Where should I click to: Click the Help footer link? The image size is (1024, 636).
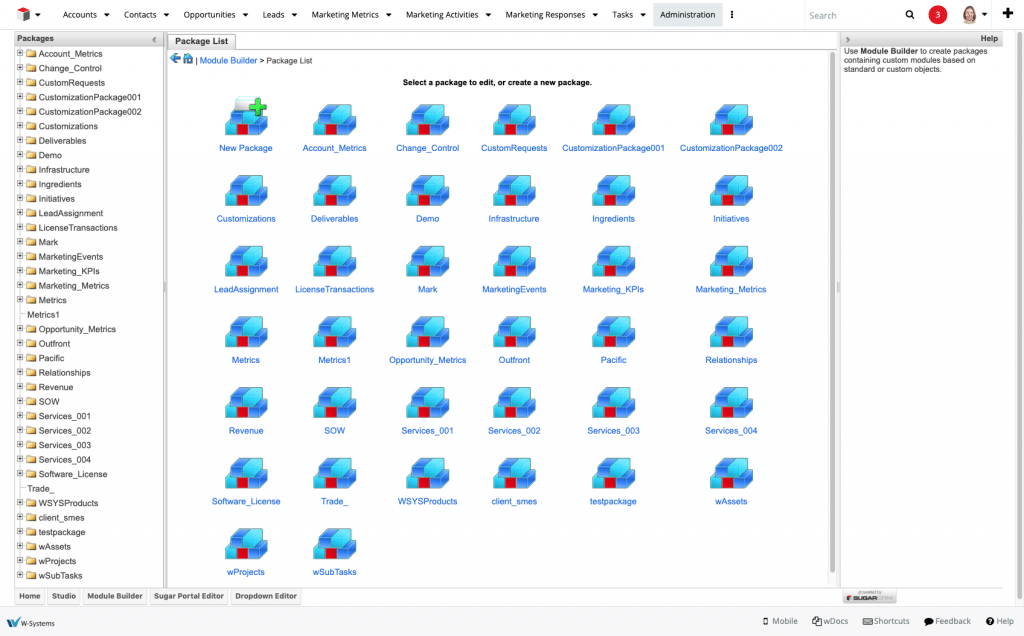1000,621
